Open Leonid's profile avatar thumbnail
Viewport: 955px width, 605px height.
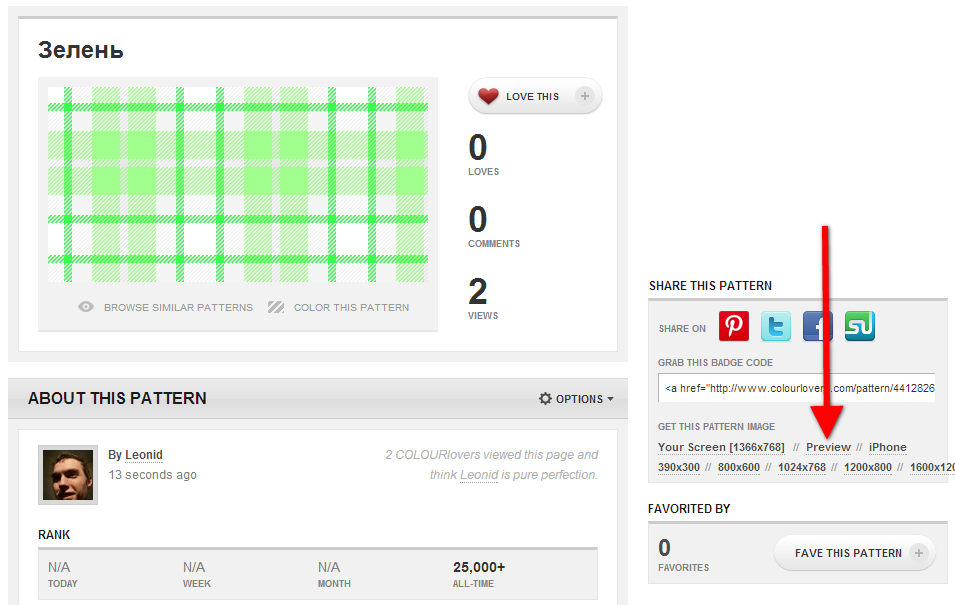(x=68, y=475)
